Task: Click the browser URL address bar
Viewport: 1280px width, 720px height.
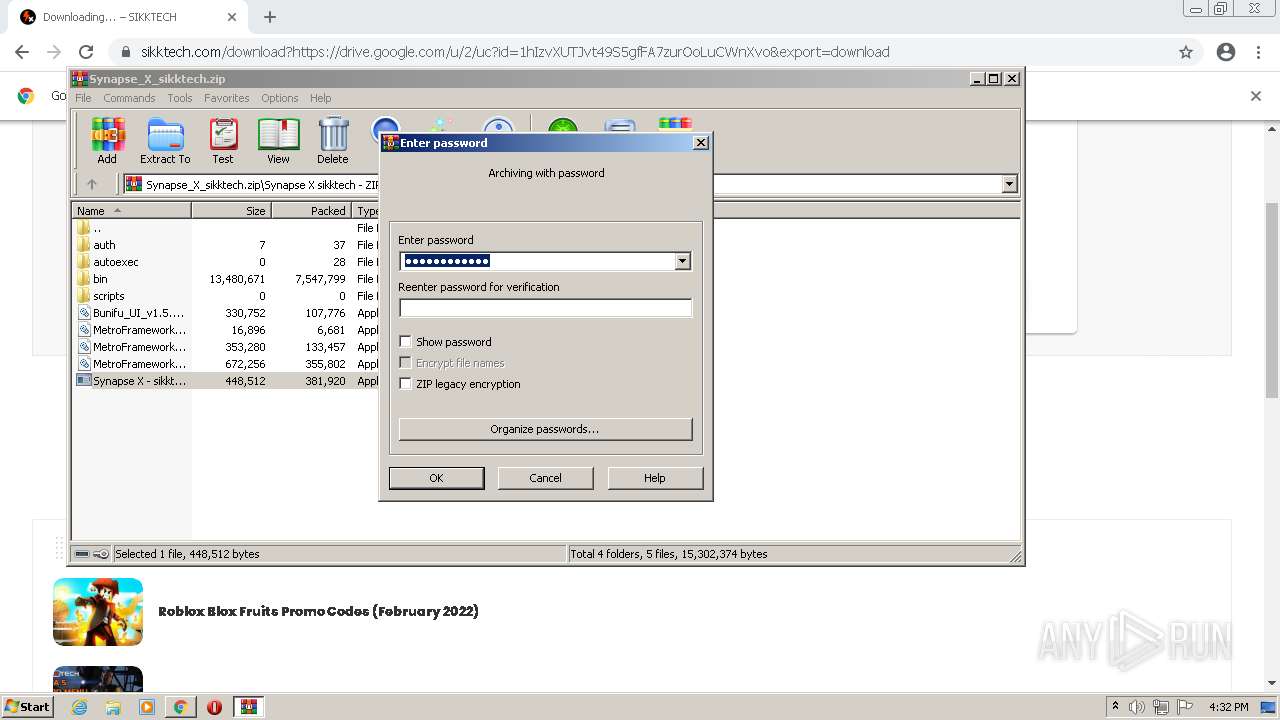Action: click(x=640, y=52)
